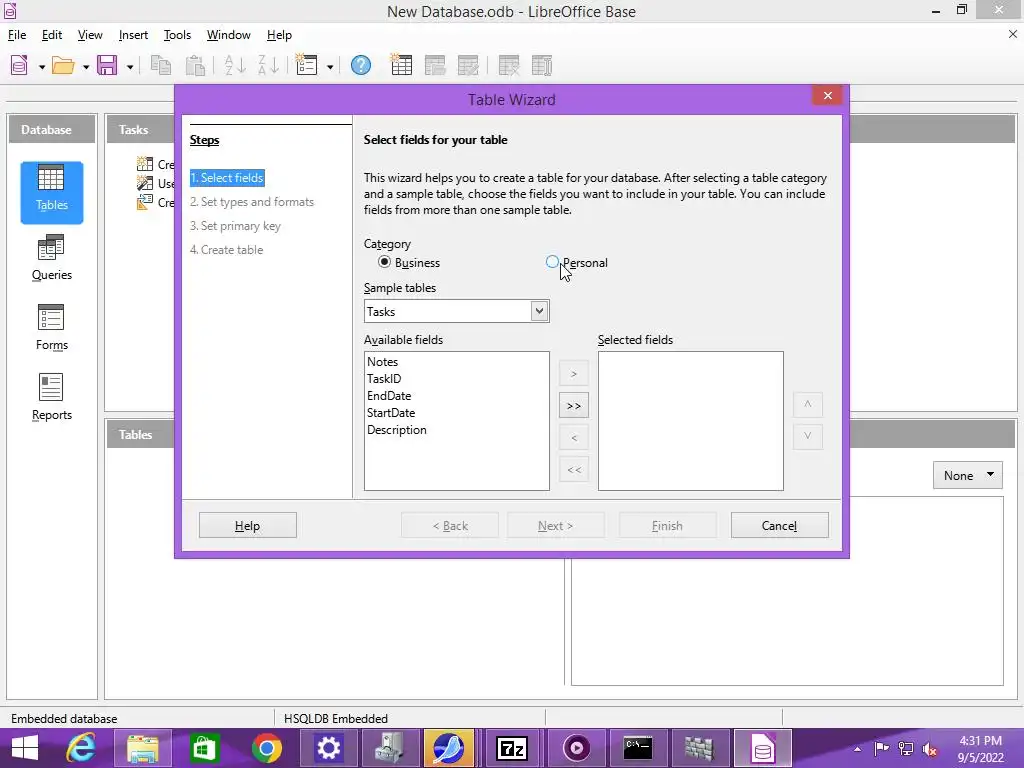Click the LibreOffice Base document icon in title bar

point(10,11)
